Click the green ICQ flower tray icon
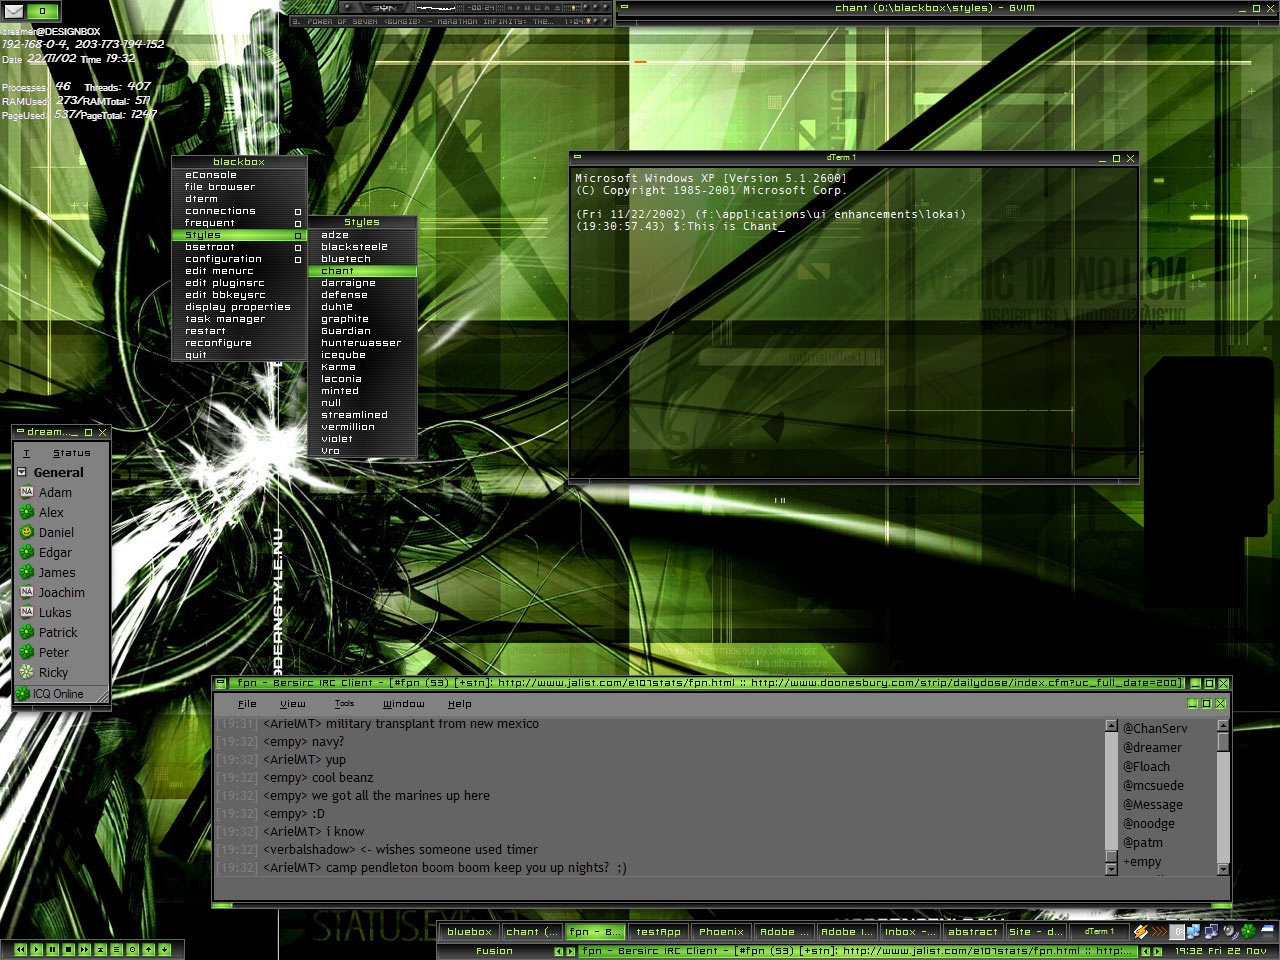This screenshot has width=1280, height=960. (1248, 932)
